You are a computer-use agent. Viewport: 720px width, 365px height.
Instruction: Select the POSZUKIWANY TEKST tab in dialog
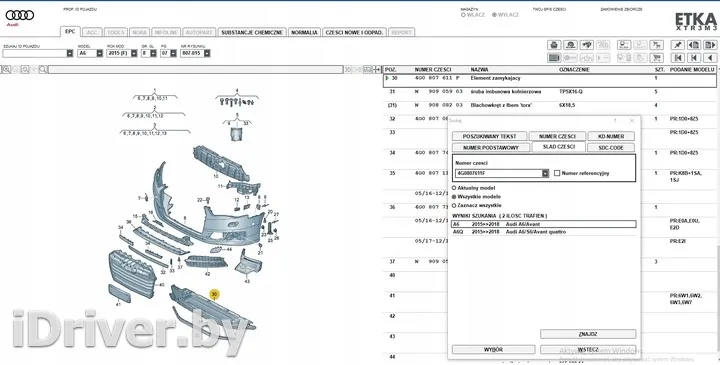(489, 136)
